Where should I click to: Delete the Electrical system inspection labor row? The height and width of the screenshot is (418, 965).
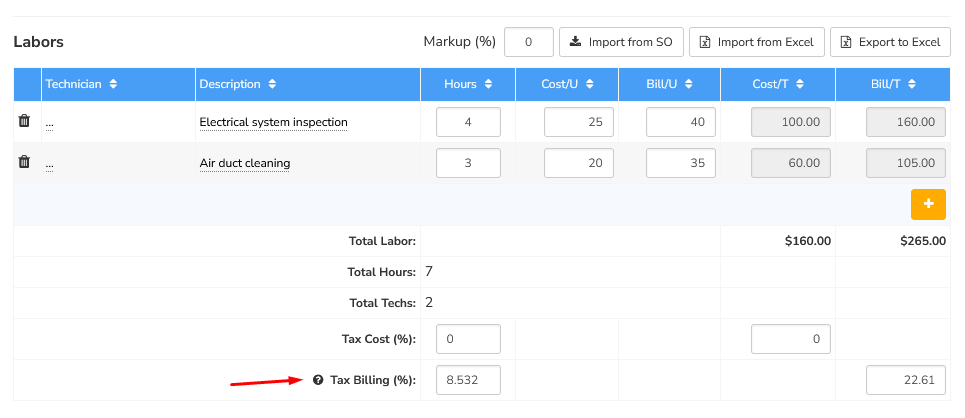pos(24,121)
